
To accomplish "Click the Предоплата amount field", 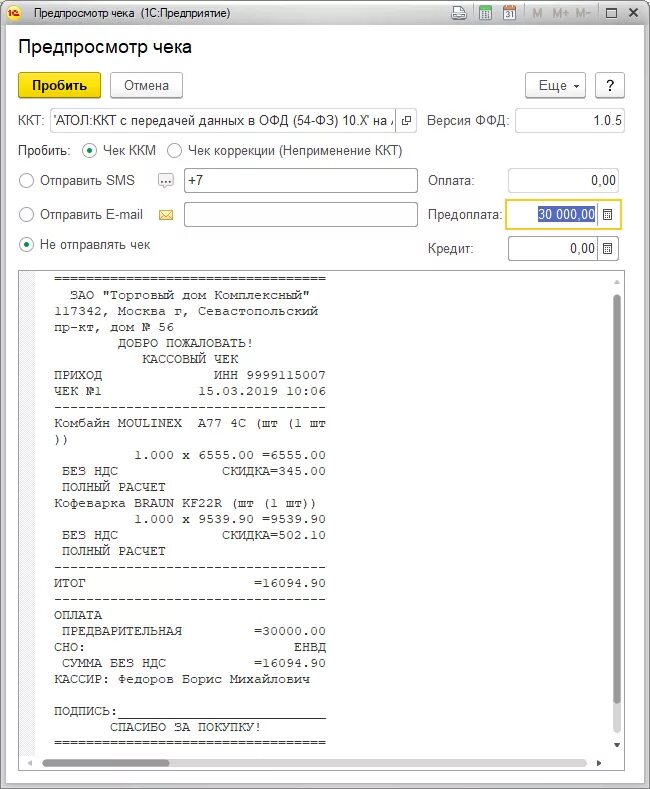I will 552,215.
